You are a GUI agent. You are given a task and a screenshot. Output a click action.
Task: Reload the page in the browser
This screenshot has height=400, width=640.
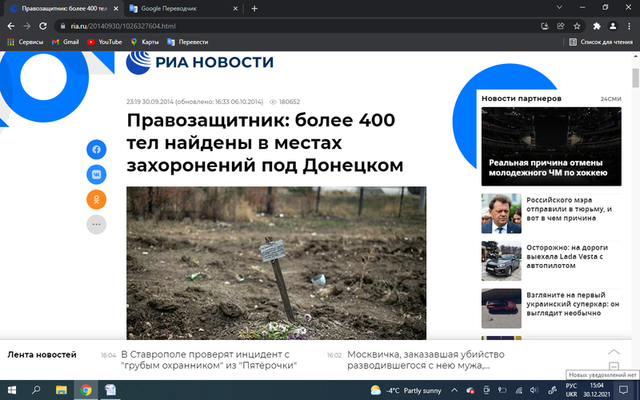(x=44, y=25)
